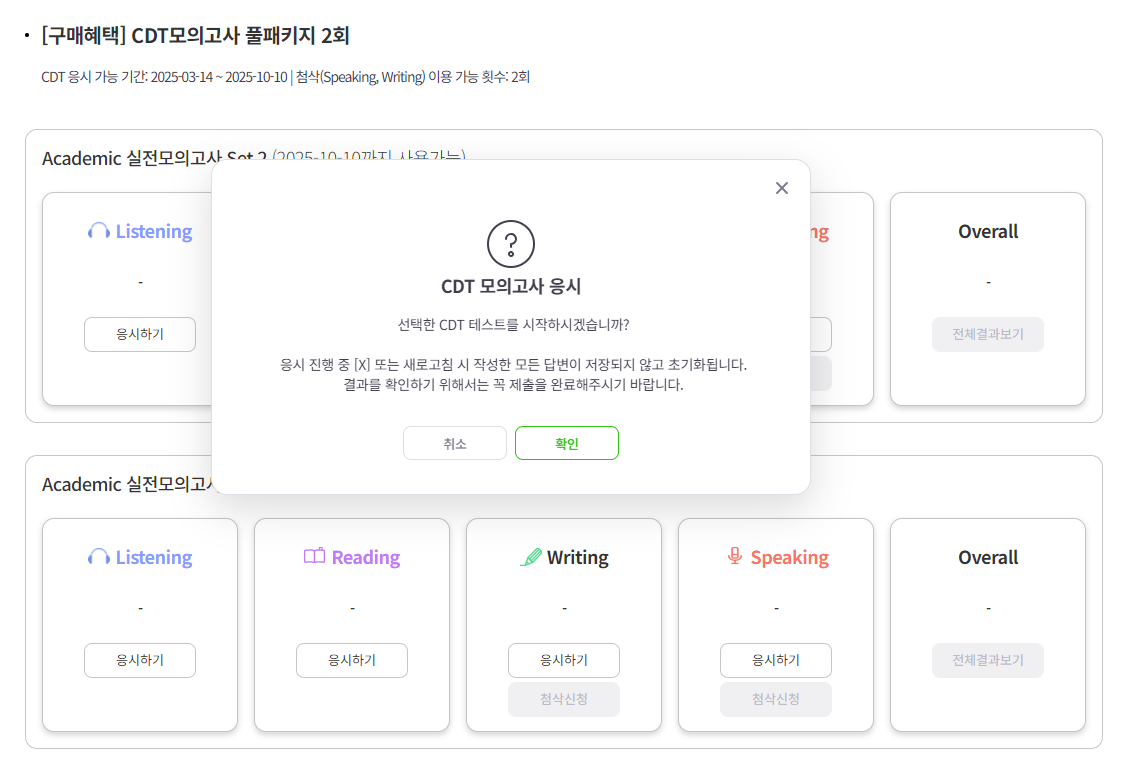Select the CDT모의고사 풀패키지 2회 heading
Viewport: 1123px width, 760px height.
click(196, 35)
